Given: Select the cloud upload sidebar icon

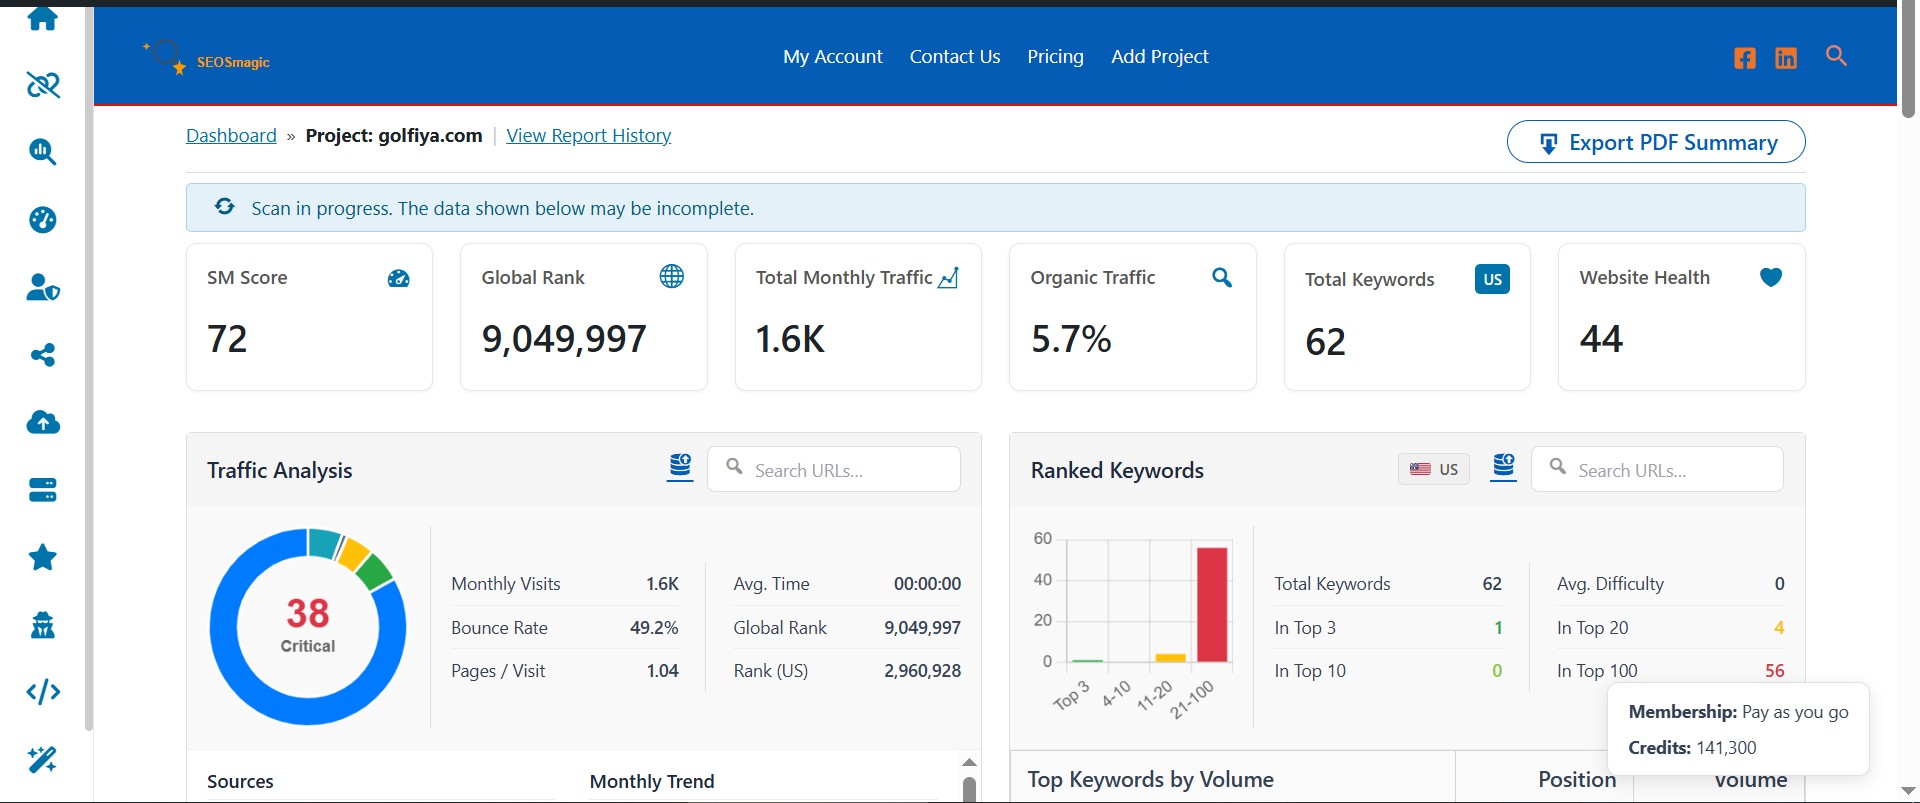Looking at the screenshot, I should tap(43, 422).
